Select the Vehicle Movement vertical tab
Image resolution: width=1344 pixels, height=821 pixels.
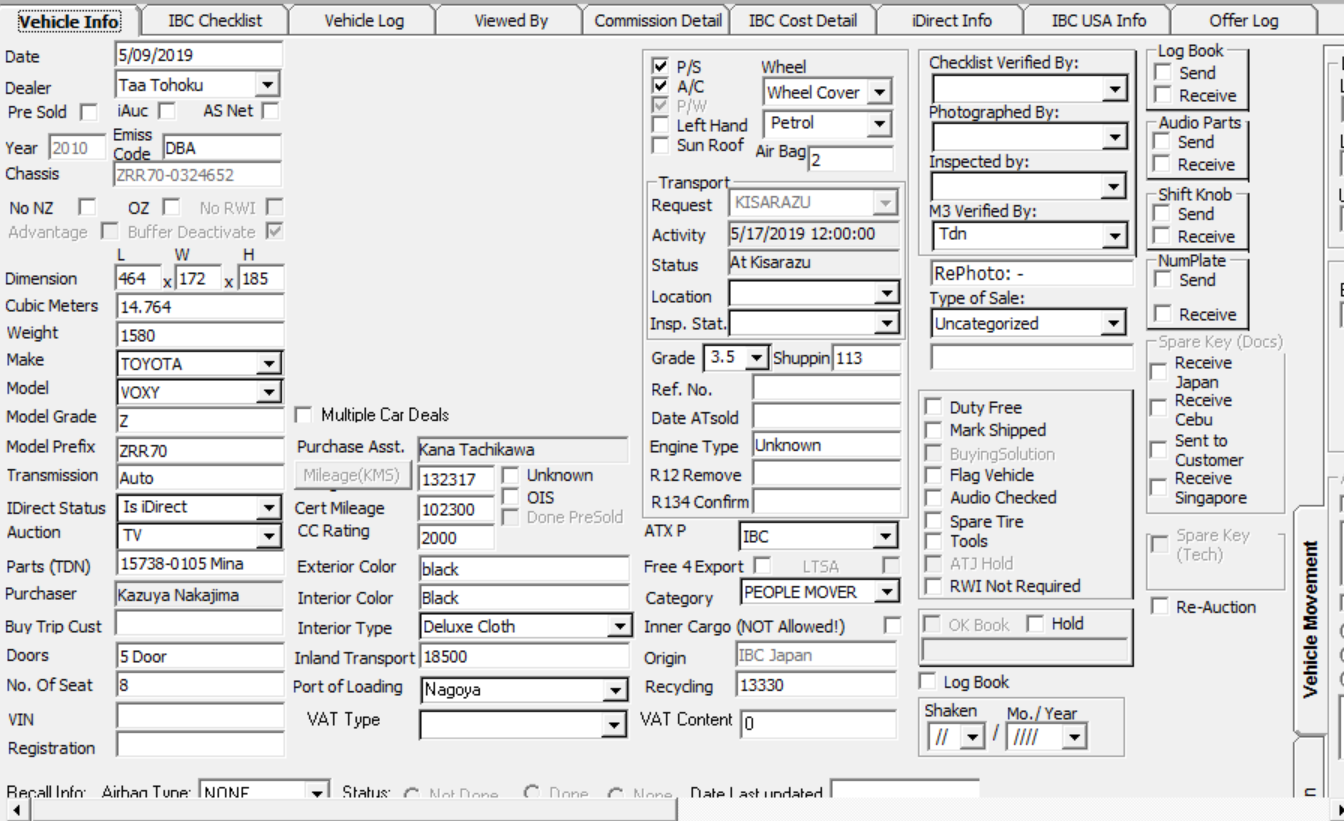click(1310, 618)
